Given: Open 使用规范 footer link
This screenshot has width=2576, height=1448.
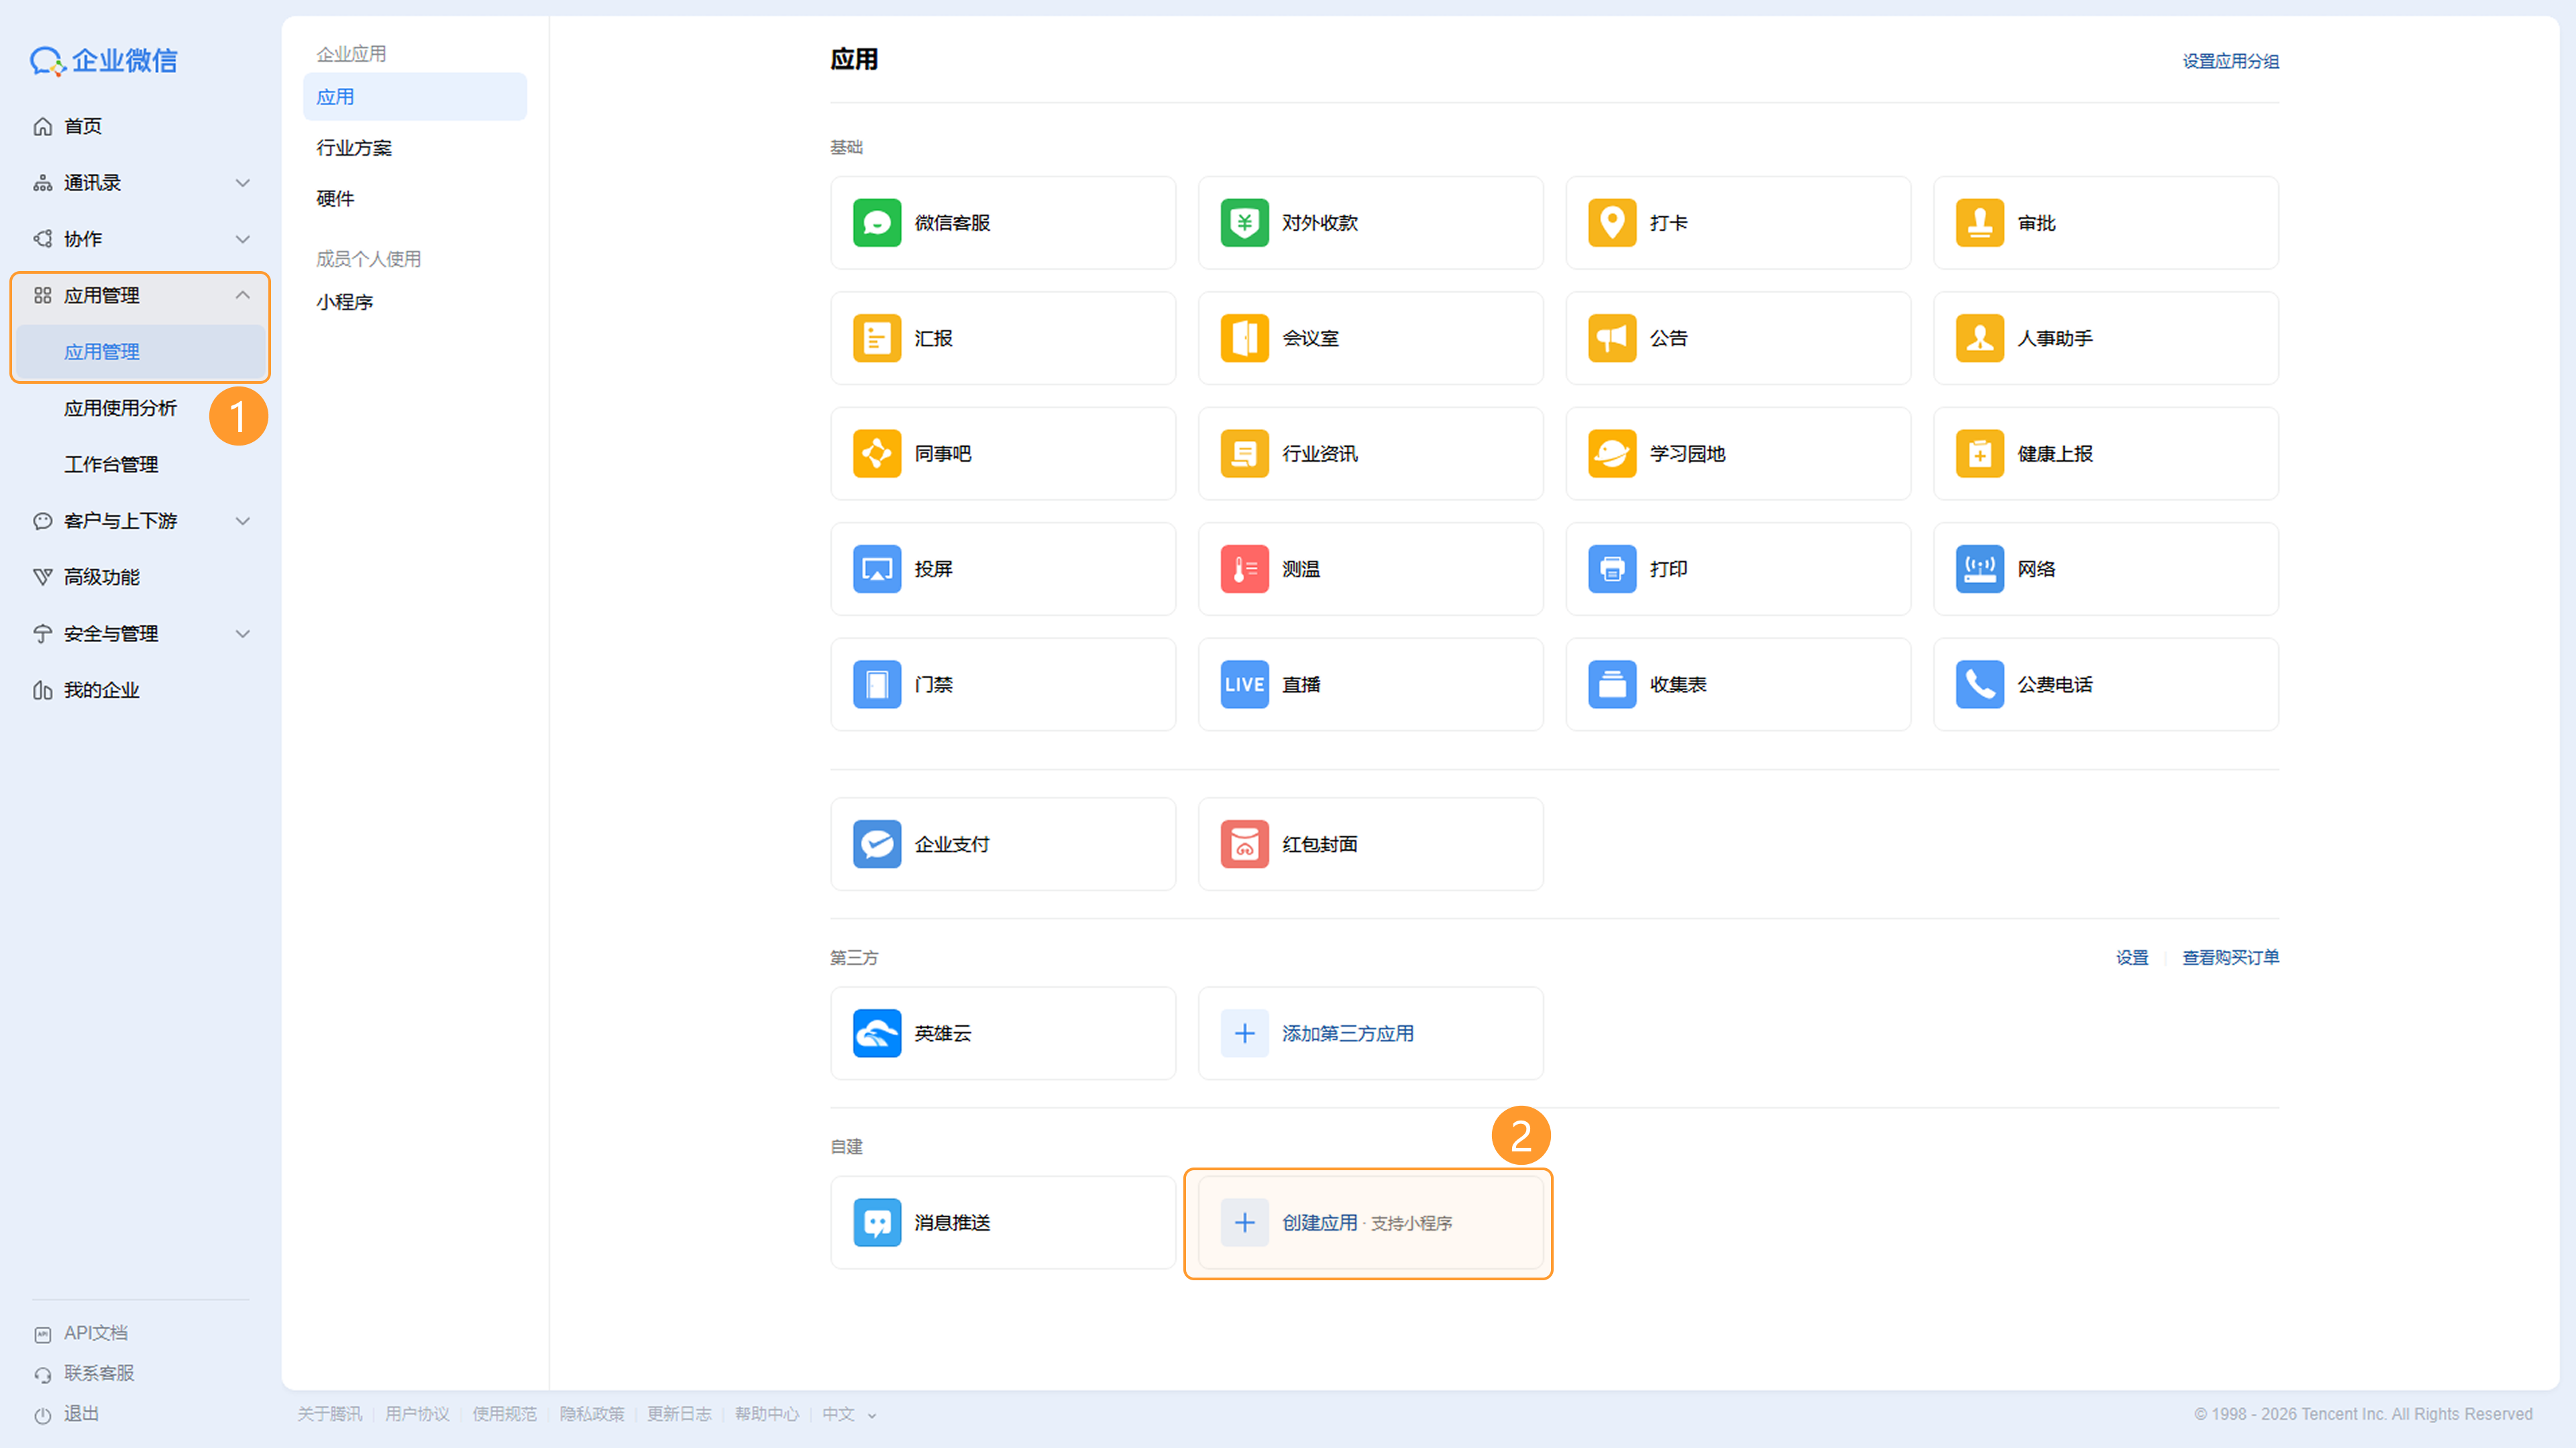Looking at the screenshot, I should 504,1414.
